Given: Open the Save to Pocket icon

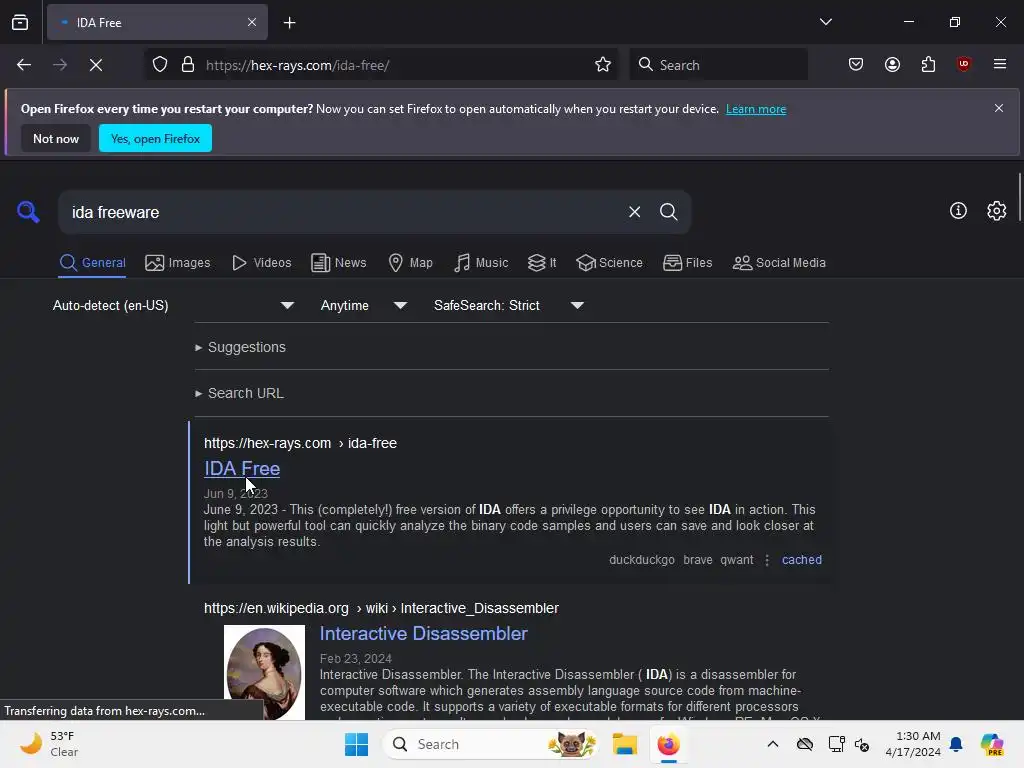Looking at the screenshot, I should click(x=856, y=65).
